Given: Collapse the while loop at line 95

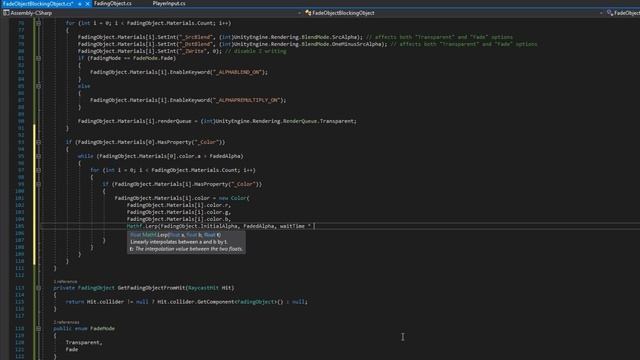Looking at the screenshot, I should (x=38, y=156).
